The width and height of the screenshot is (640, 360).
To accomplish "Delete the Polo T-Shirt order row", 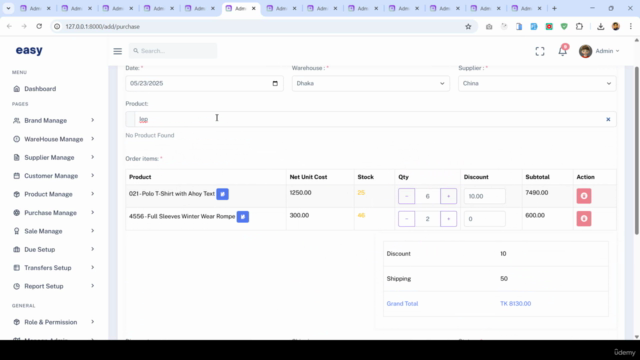I will (584, 196).
